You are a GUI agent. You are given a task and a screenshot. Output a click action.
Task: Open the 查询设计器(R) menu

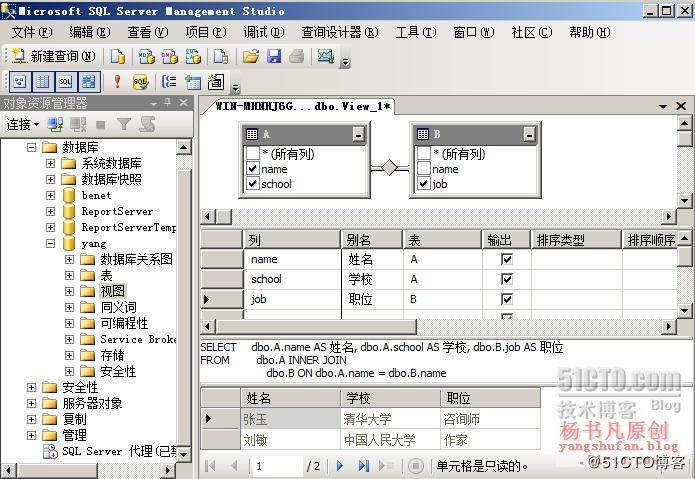coord(340,32)
